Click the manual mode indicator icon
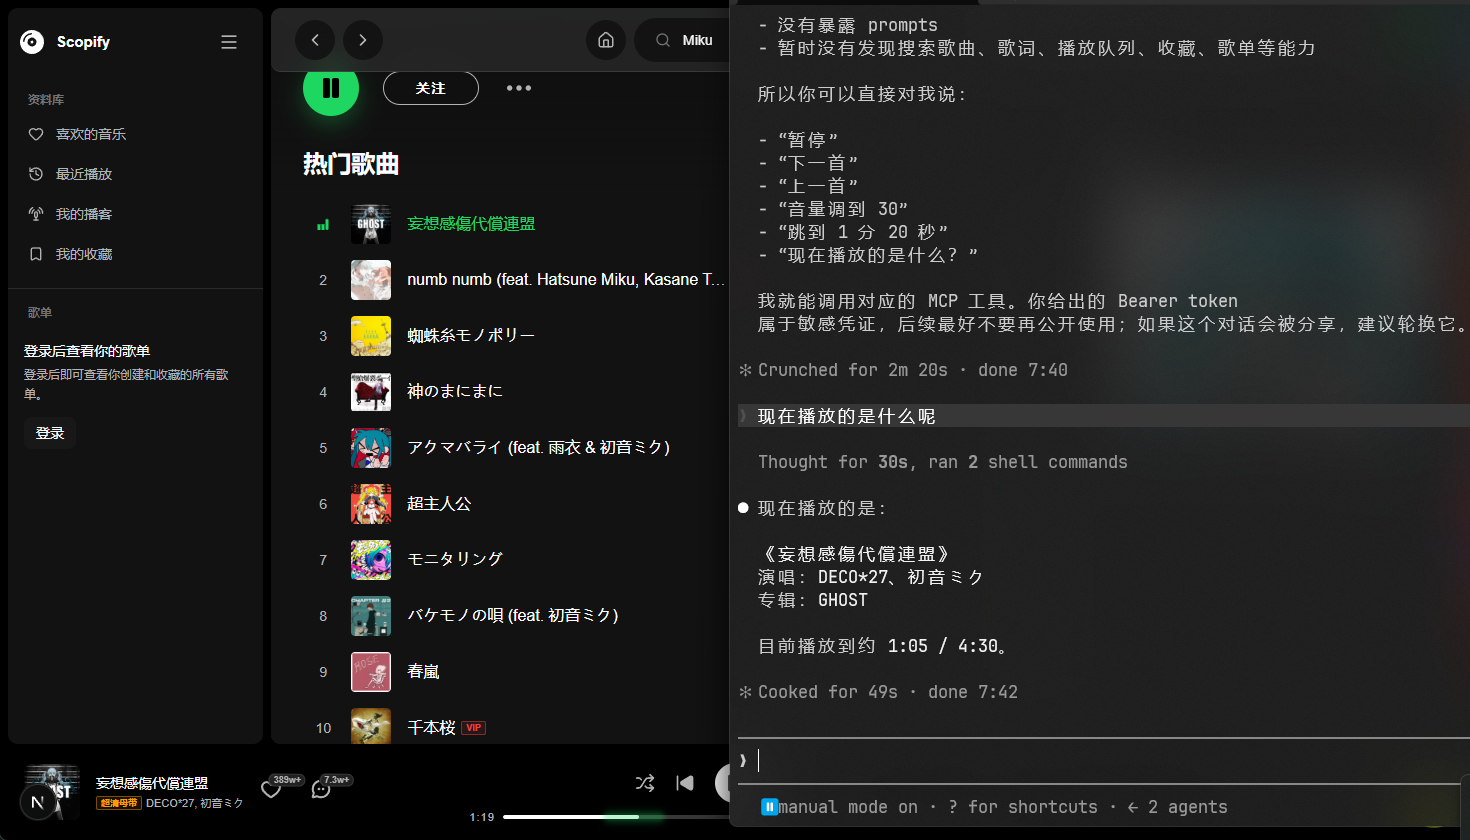This screenshot has width=1470, height=840. click(x=769, y=807)
